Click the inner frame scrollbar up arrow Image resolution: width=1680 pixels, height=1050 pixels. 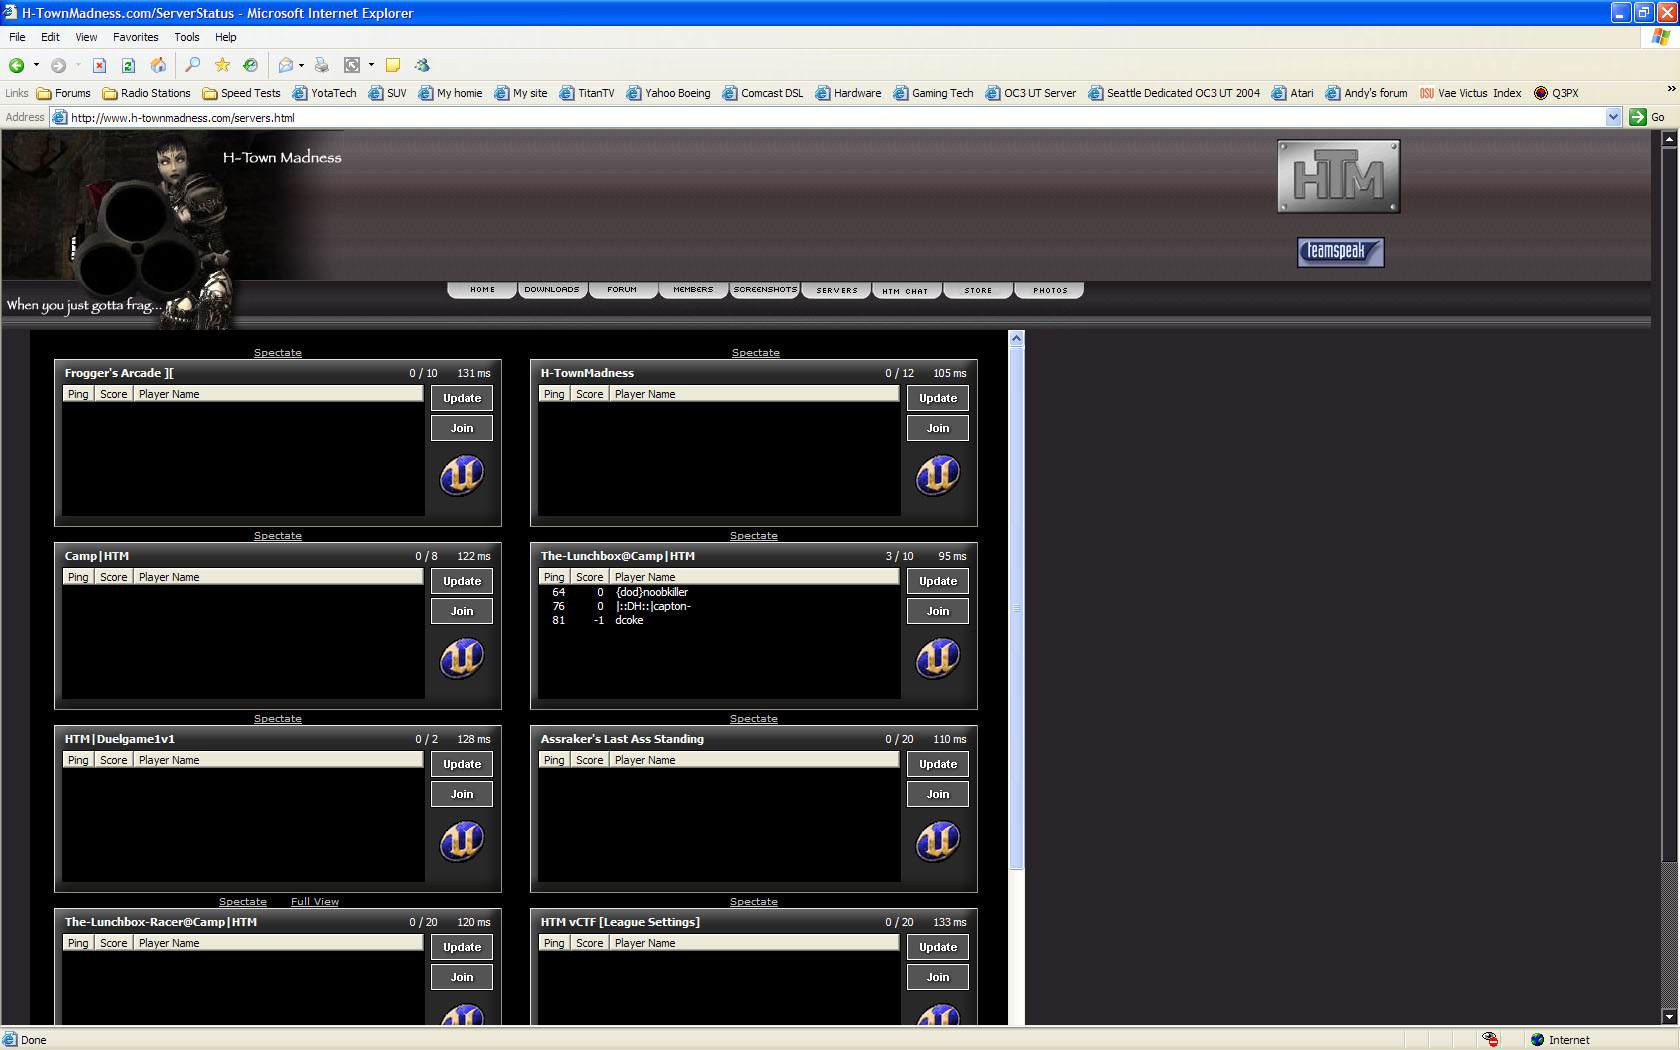tap(1017, 338)
